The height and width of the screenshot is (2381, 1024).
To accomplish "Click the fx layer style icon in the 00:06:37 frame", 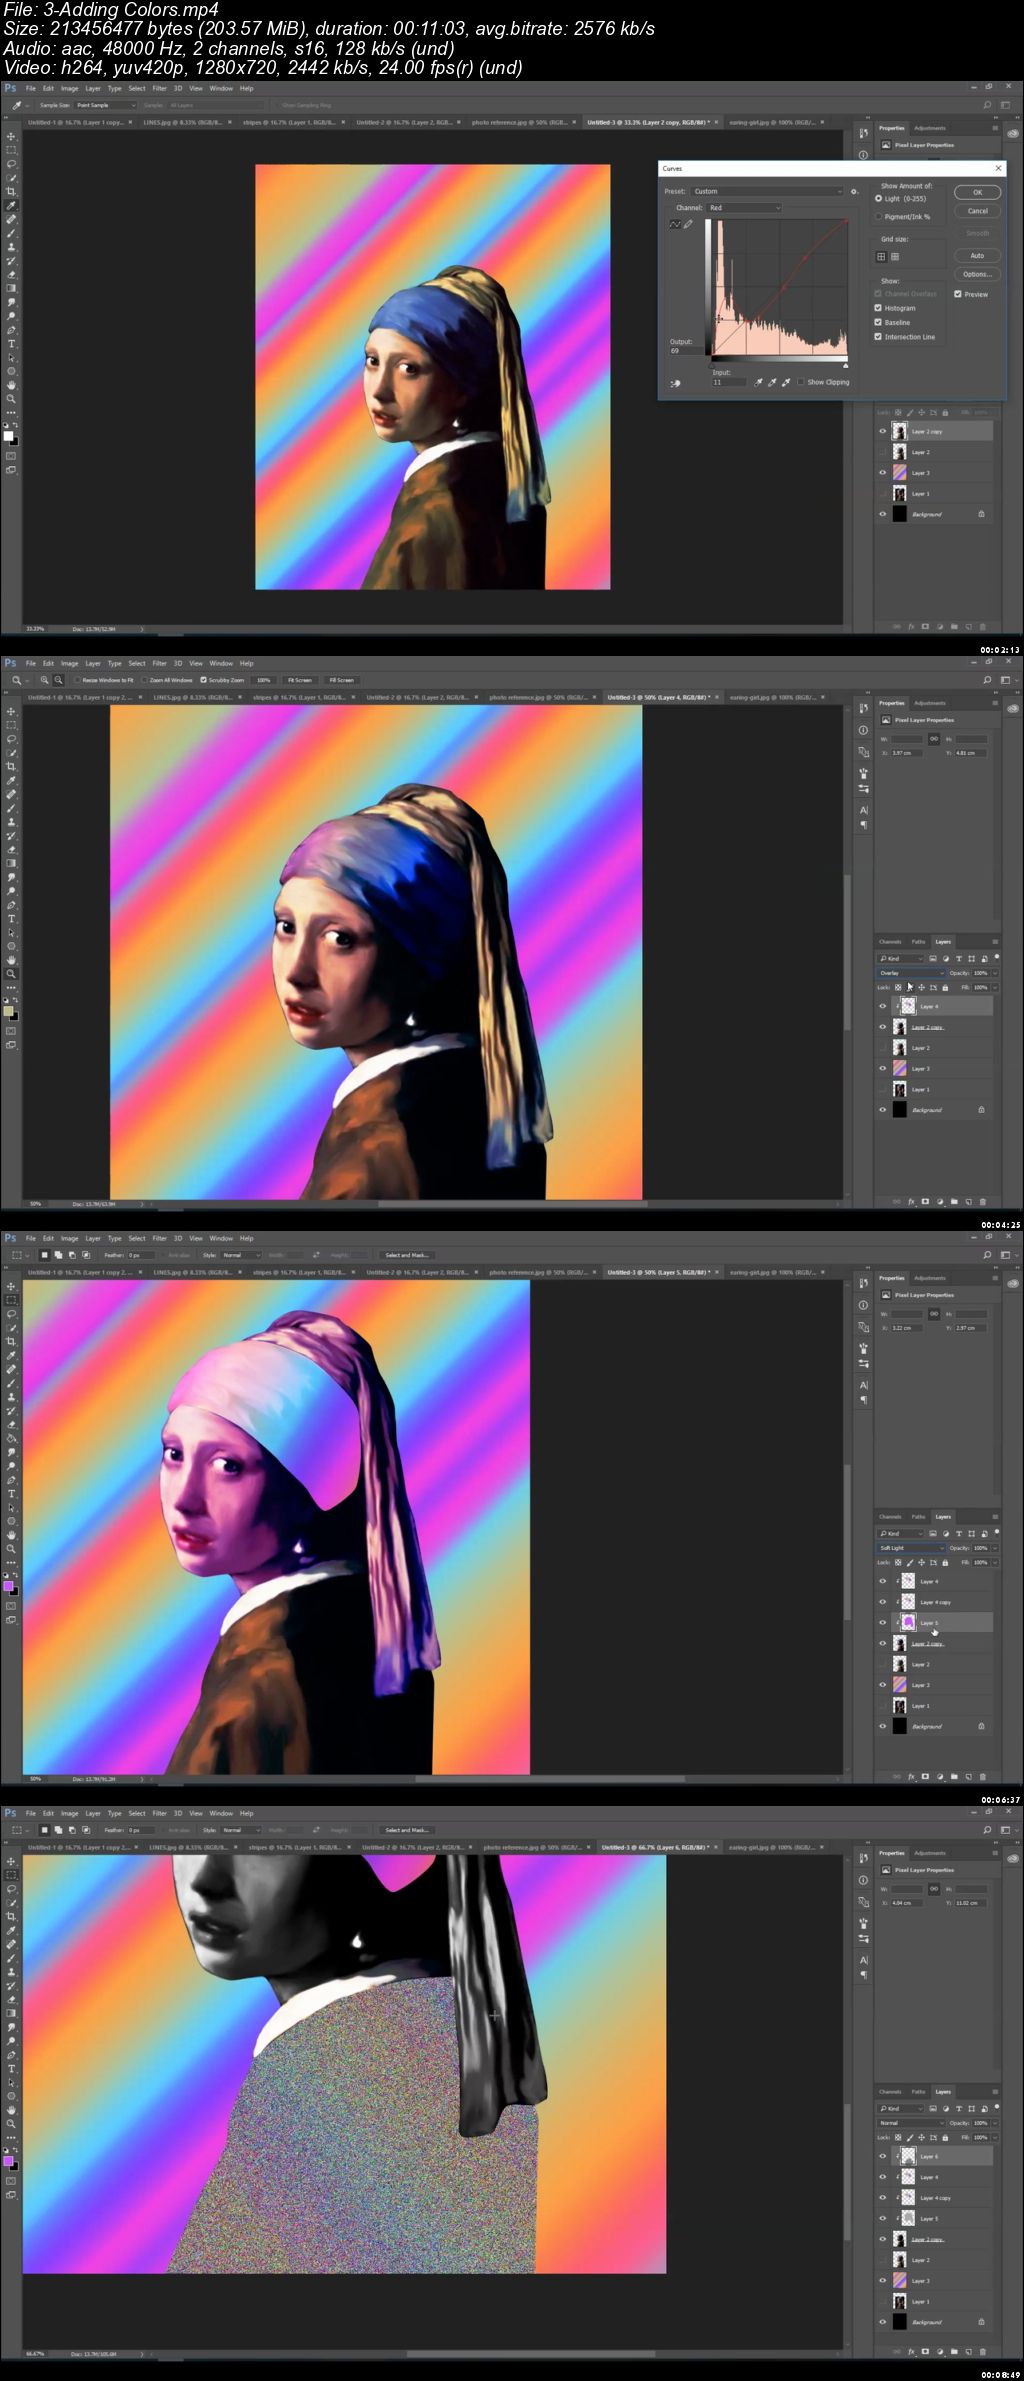I will pos(911,1777).
